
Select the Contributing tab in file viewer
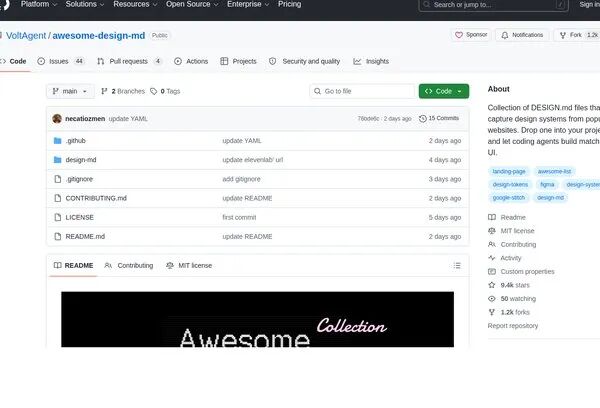click(x=129, y=265)
